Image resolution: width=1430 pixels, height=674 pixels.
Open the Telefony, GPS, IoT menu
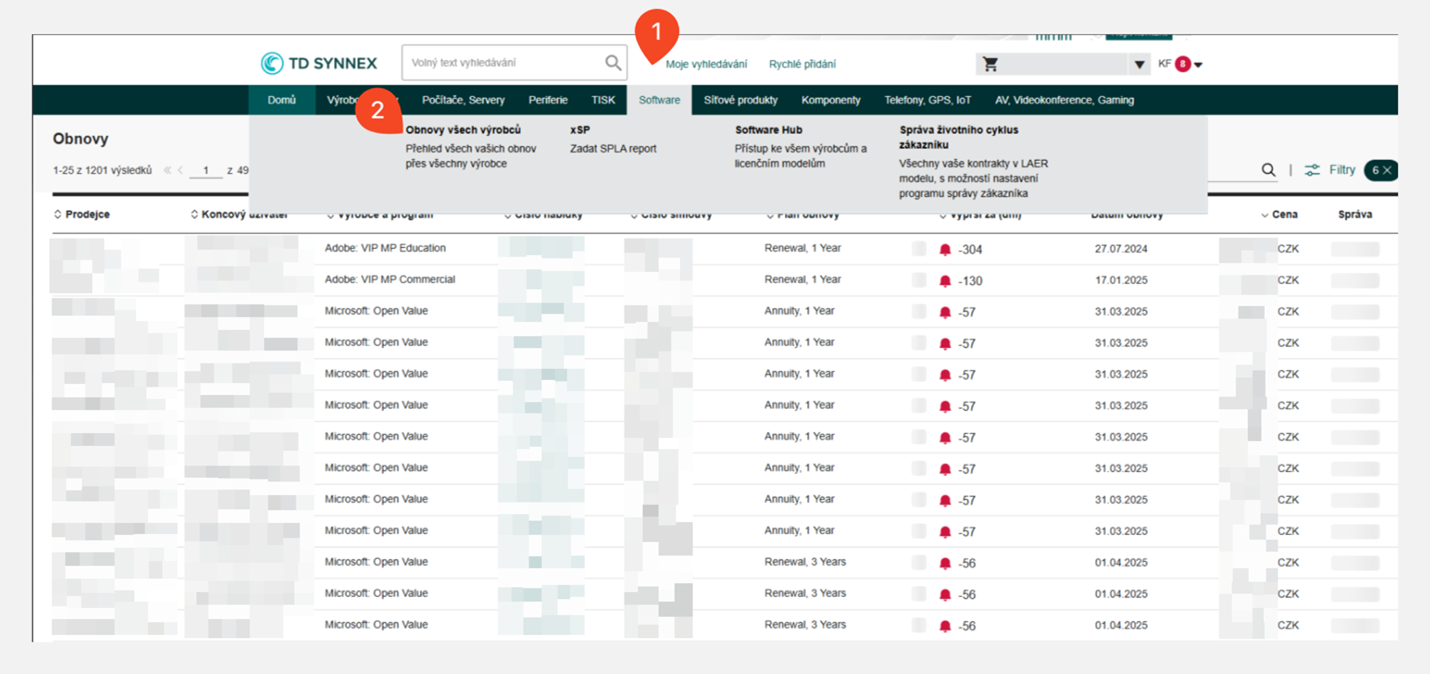pos(927,100)
